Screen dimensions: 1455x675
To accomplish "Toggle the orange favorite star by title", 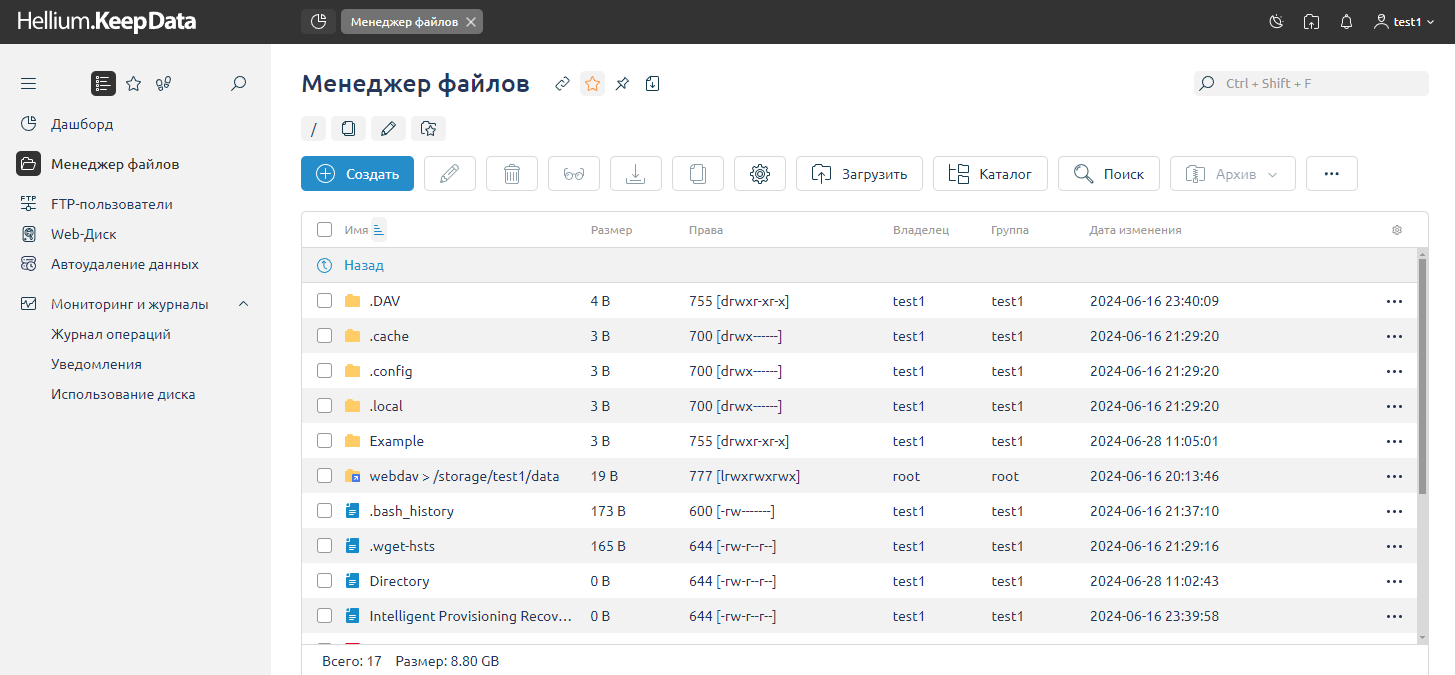I will tap(592, 84).
